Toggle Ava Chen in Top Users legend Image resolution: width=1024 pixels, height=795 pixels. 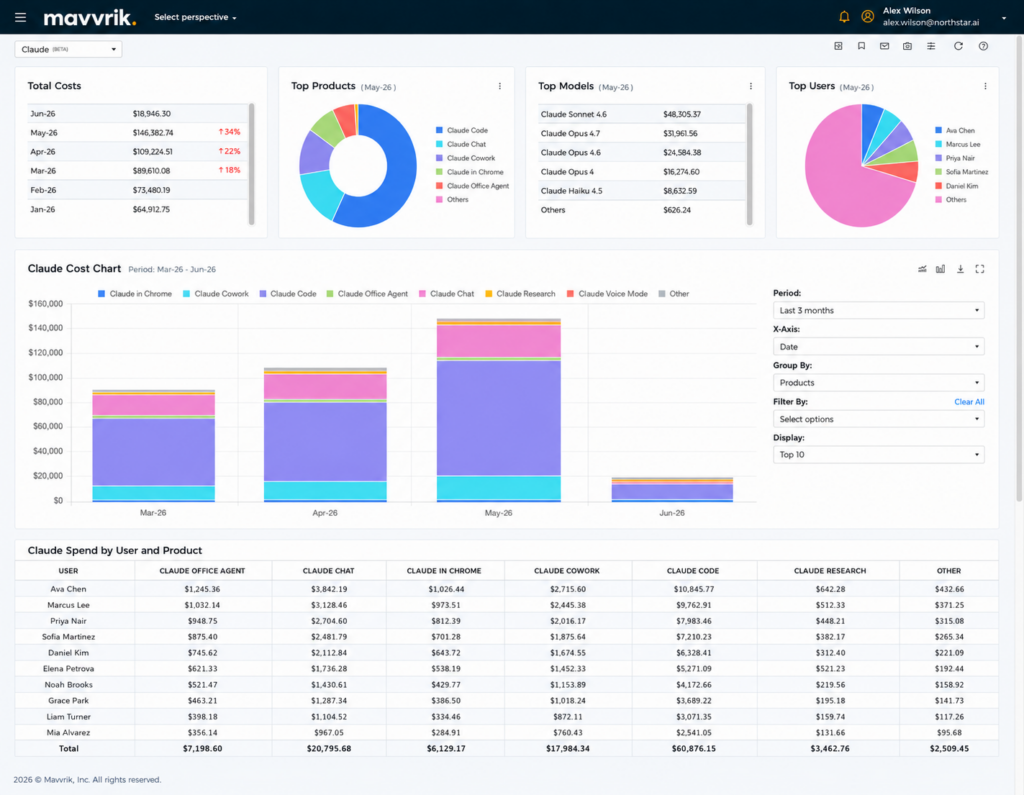[x=955, y=131]
